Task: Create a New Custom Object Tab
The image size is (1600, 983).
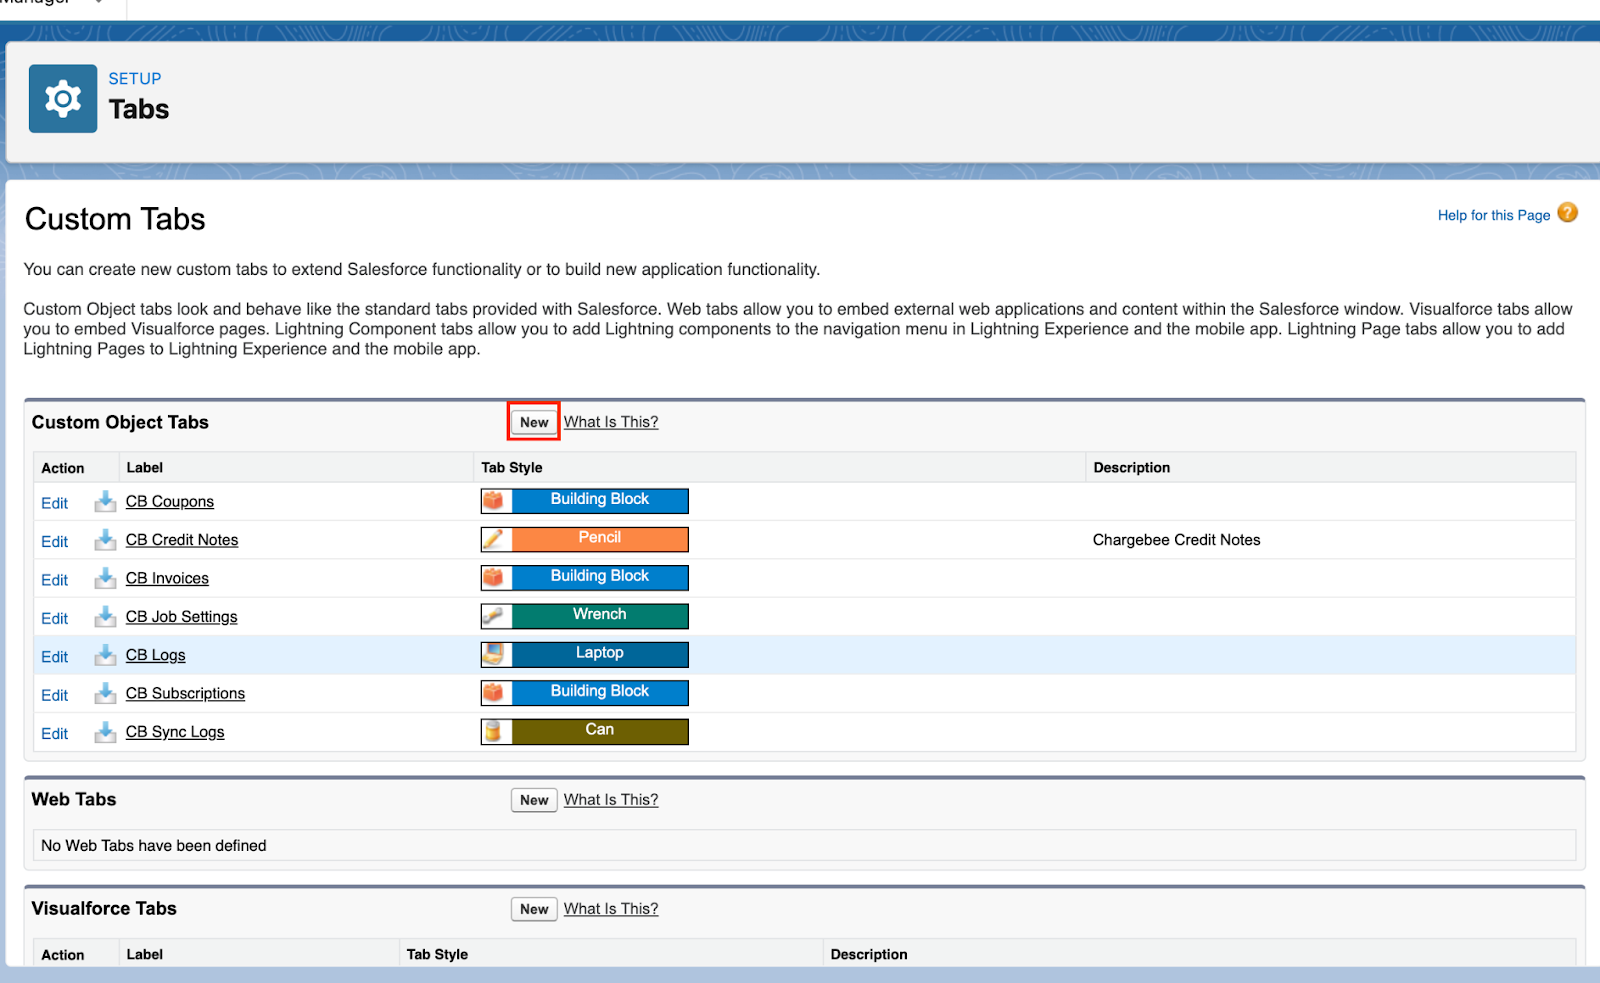Action: [x=534, y=422]
